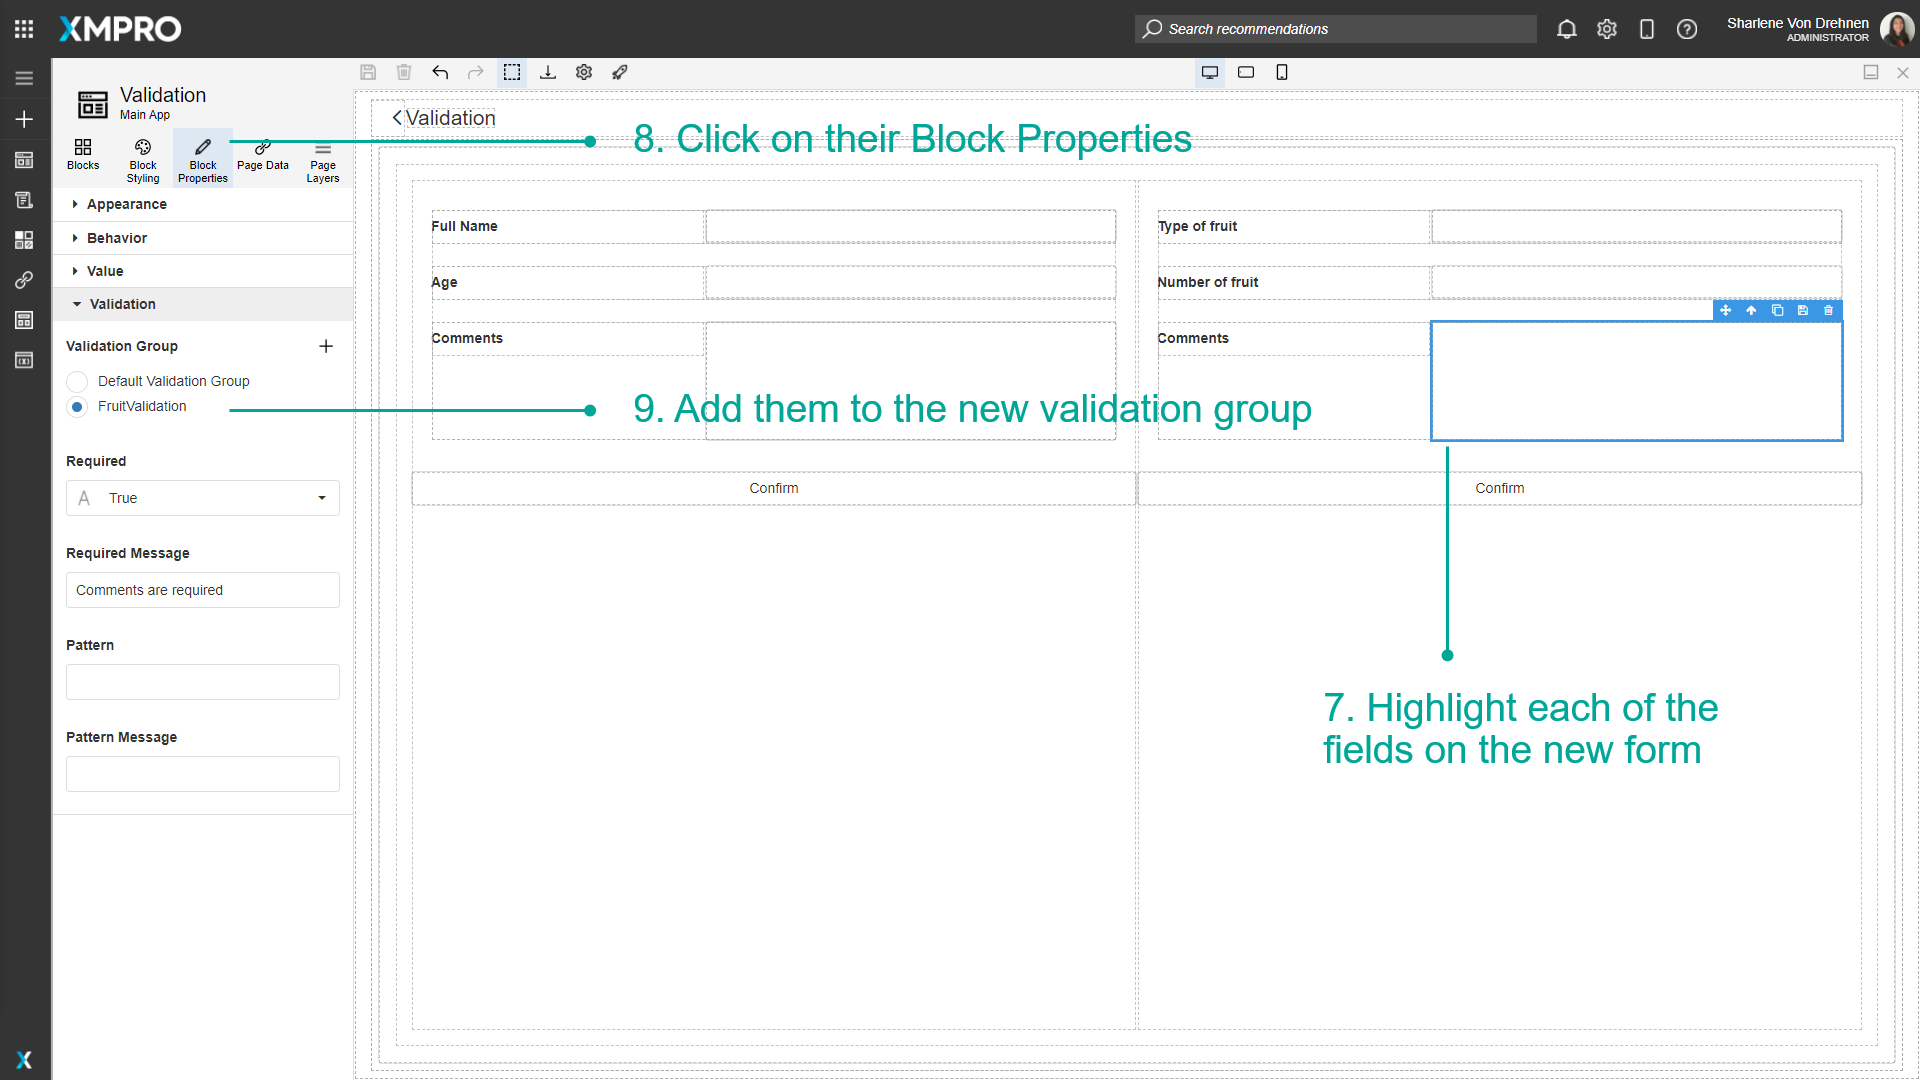Click the download icon in the toolbar
Screen dimensions: 1920x1080
point(548,72)
